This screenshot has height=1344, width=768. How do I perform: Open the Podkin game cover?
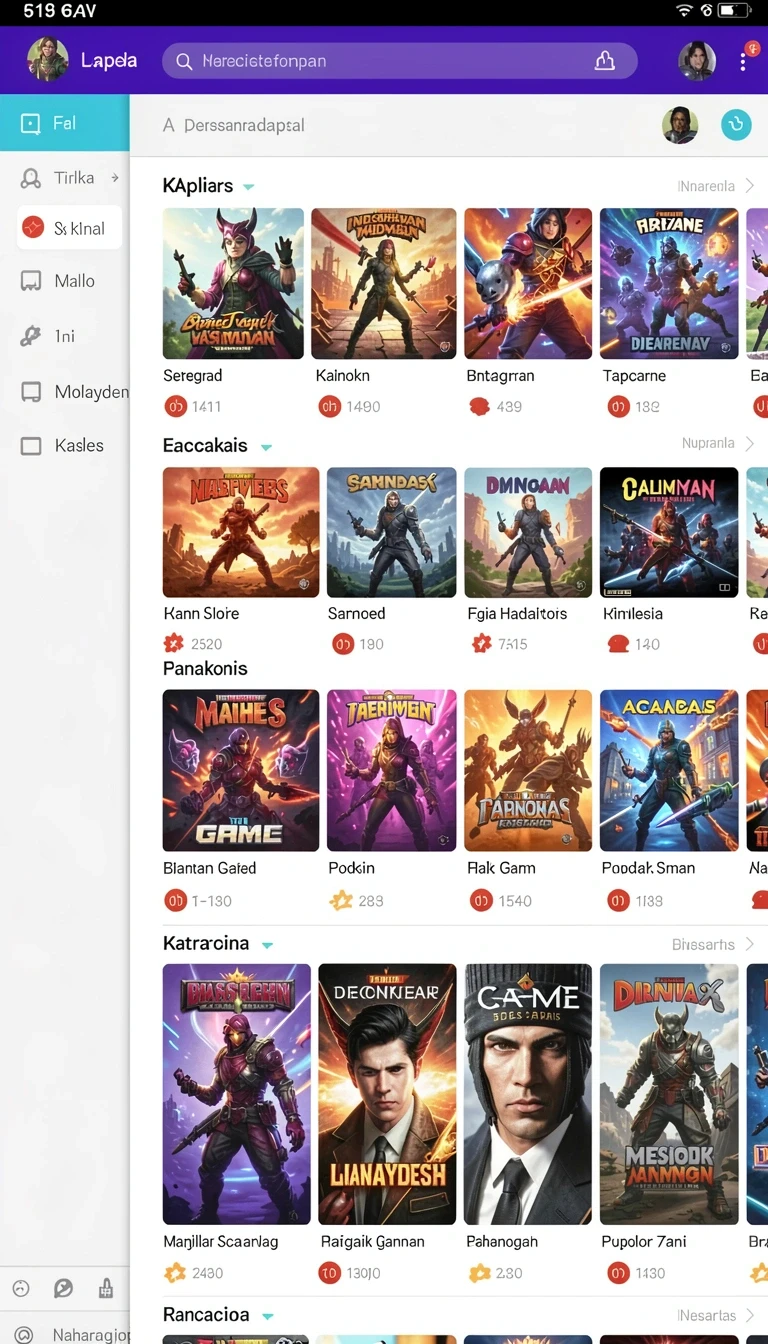tap(391, 770)
